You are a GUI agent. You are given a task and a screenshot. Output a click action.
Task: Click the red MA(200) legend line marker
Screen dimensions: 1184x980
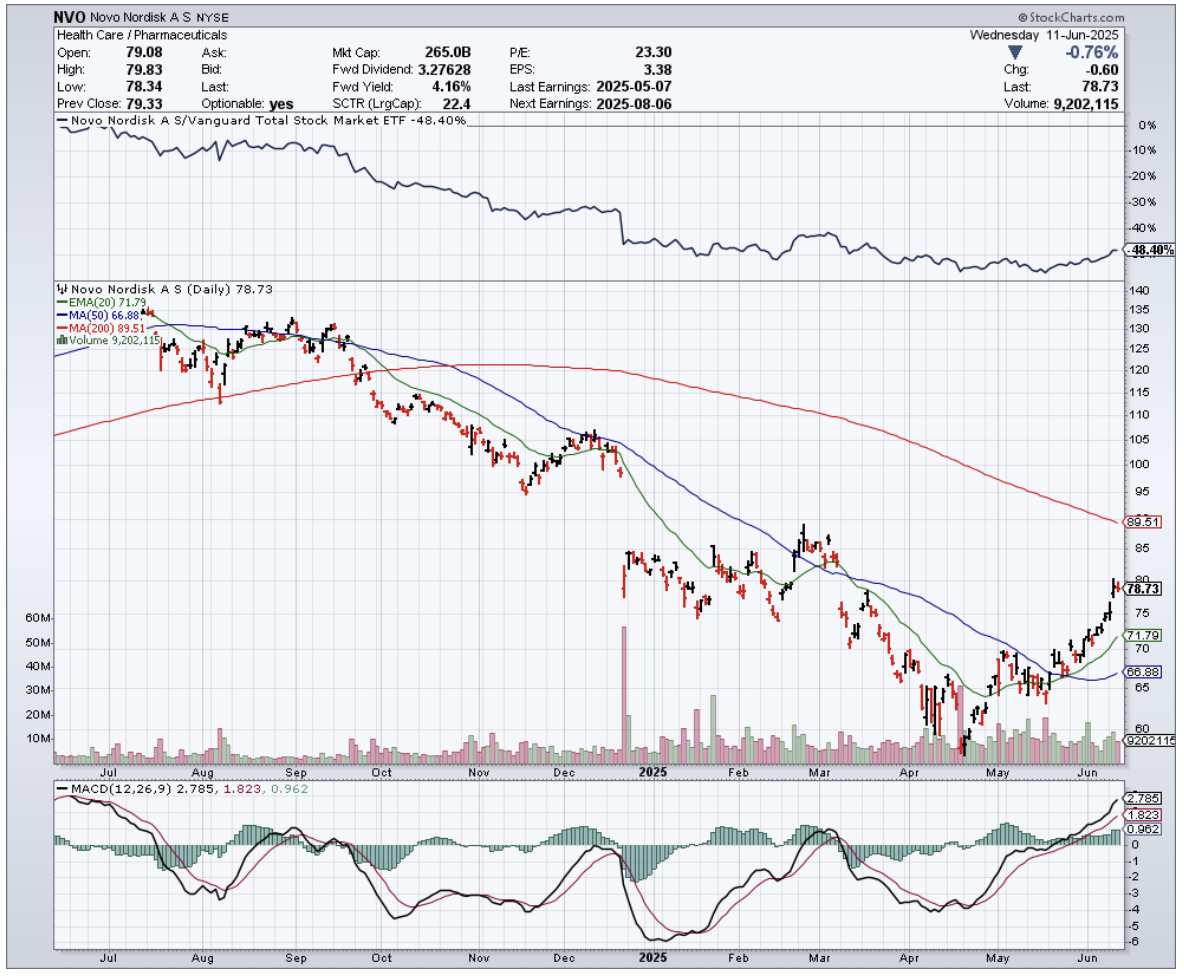coord(61,327)
